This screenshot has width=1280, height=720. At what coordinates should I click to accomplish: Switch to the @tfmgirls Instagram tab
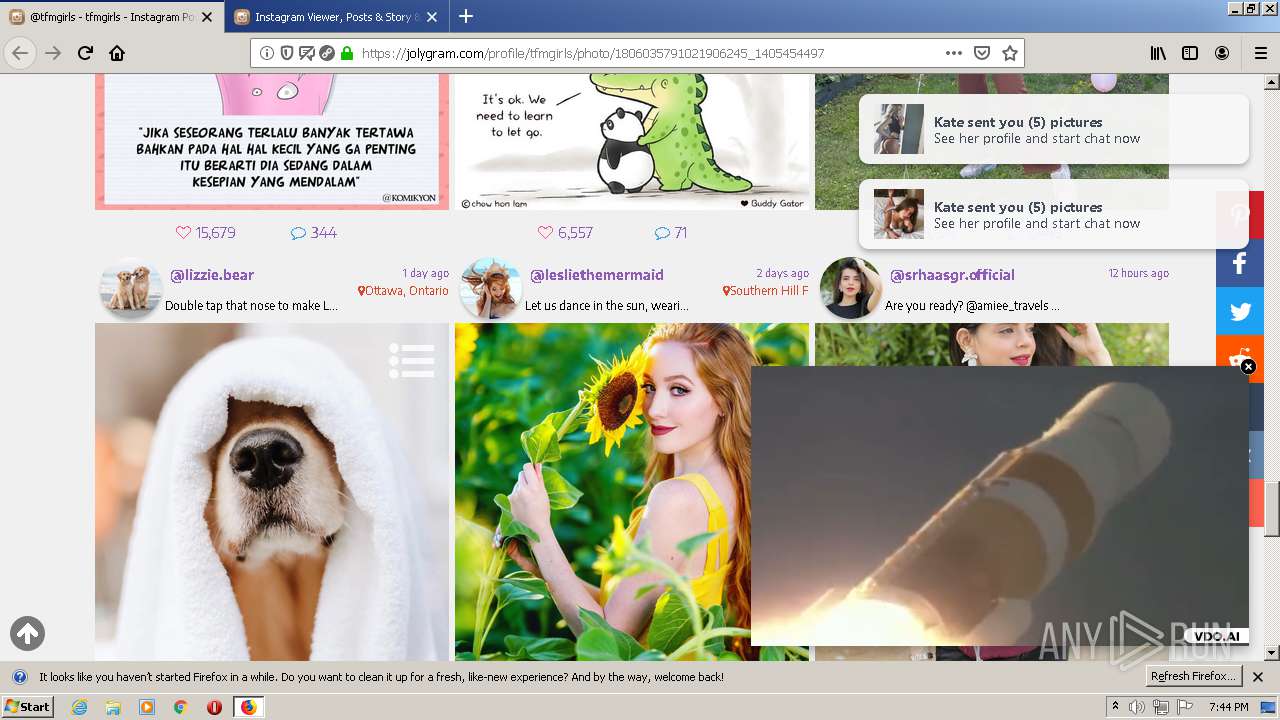click(112, 17)
